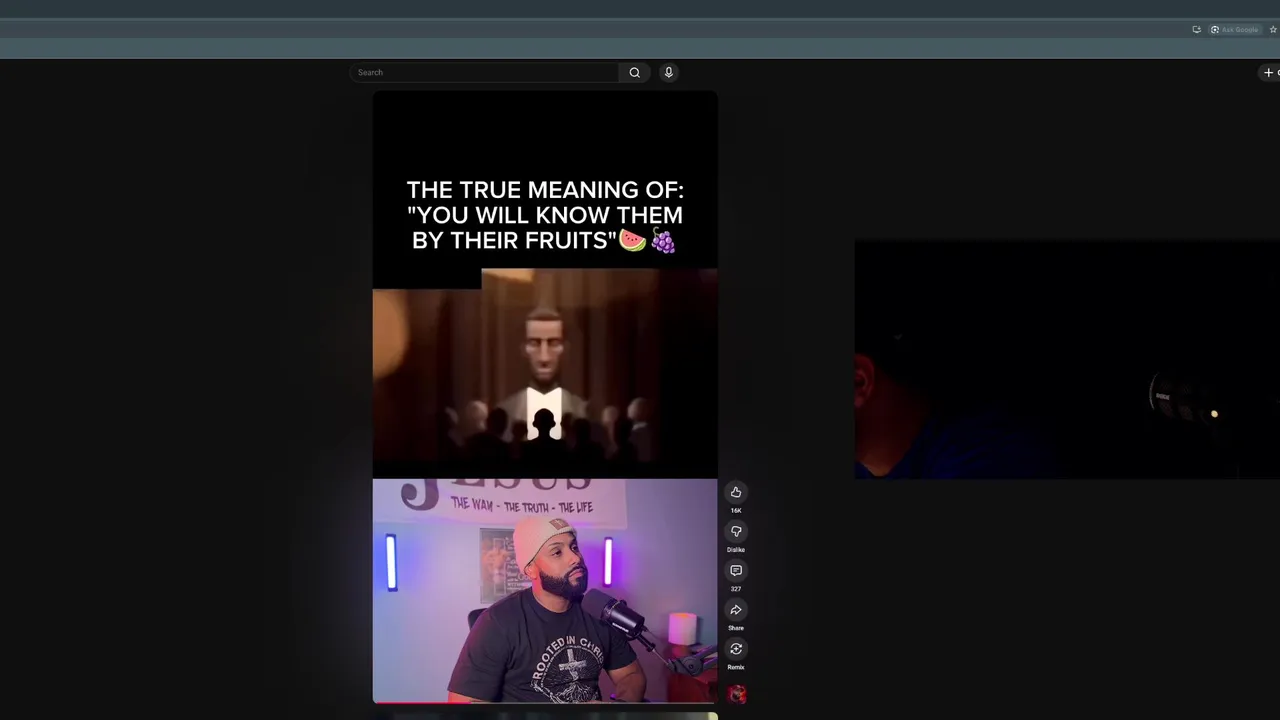1280x720 pixels.
Task: Click the plus Create button
Action: tap(1270, 72)
